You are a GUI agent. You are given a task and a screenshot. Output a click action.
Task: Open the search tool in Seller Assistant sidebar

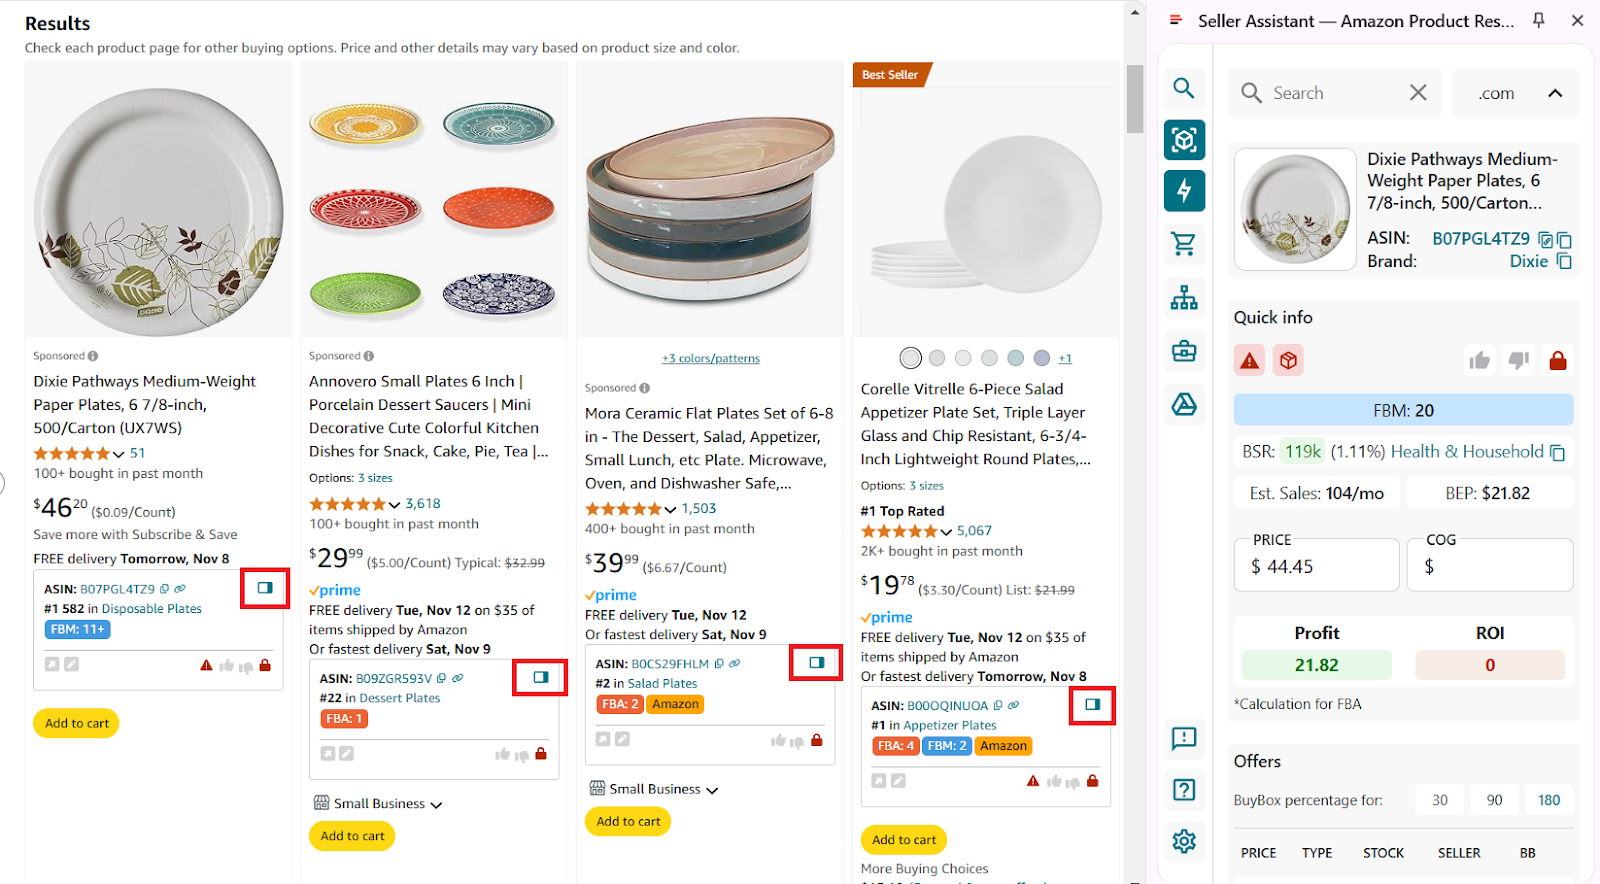click(1184, 88)
